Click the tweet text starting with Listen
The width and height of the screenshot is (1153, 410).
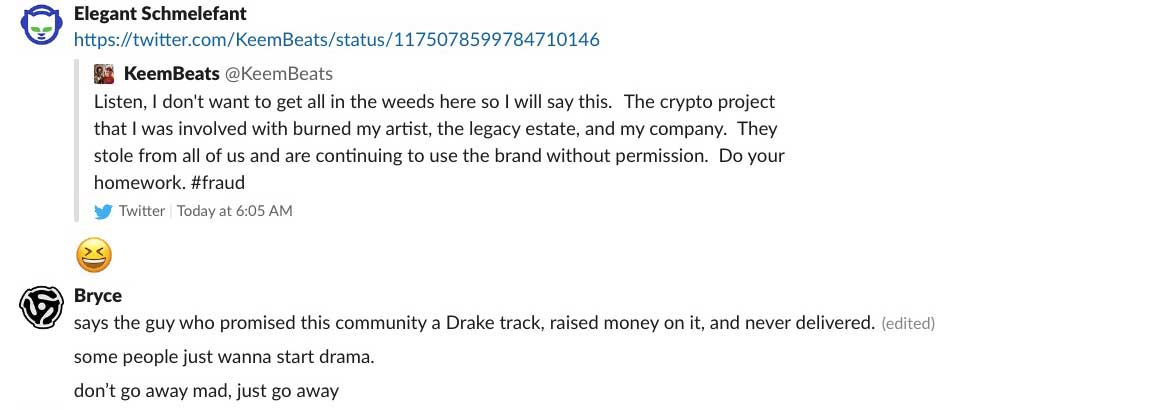(x=440, y=142)
